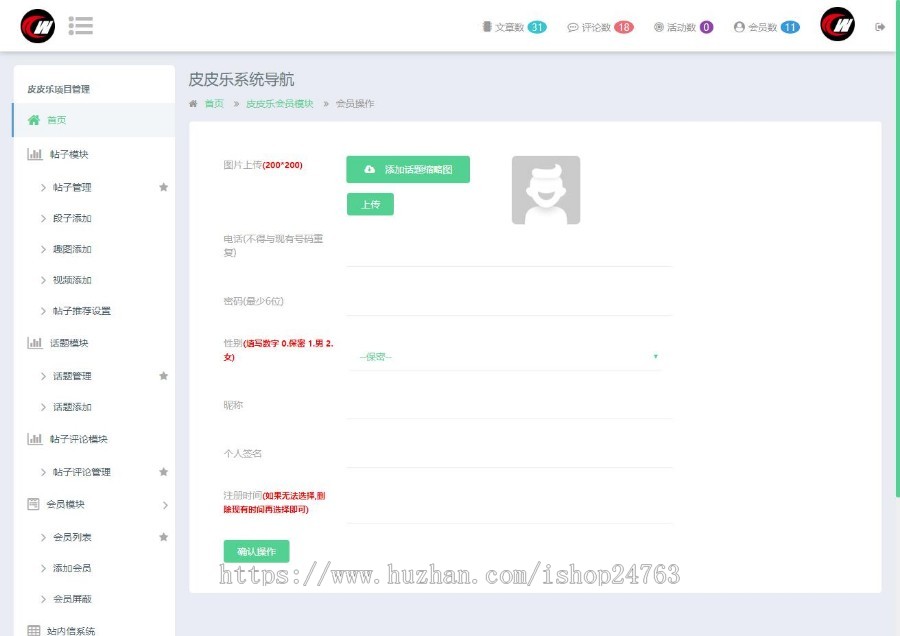Click the star next to 话题管理
The image size is (900, 636).
[x=164, y=376]
